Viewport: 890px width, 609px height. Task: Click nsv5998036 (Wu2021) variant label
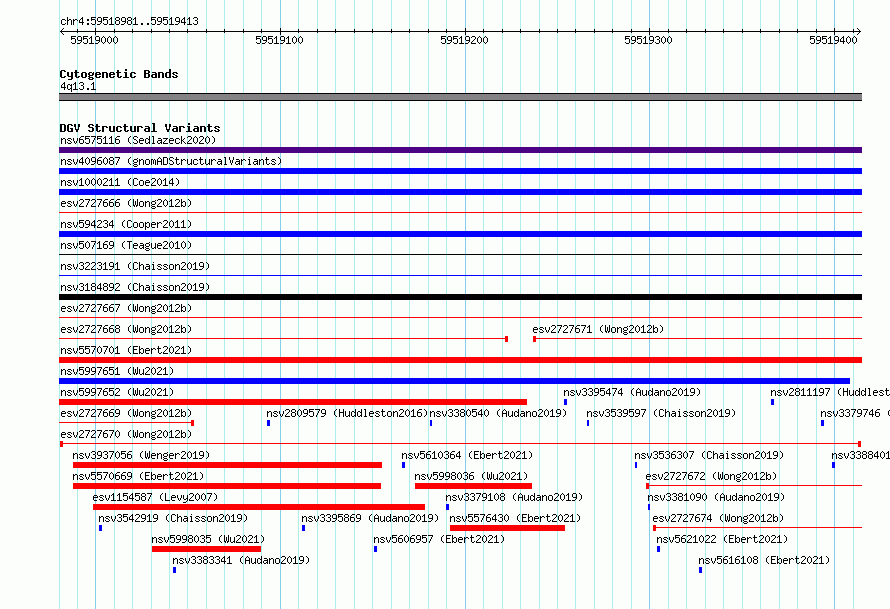(x=471, y=476)
